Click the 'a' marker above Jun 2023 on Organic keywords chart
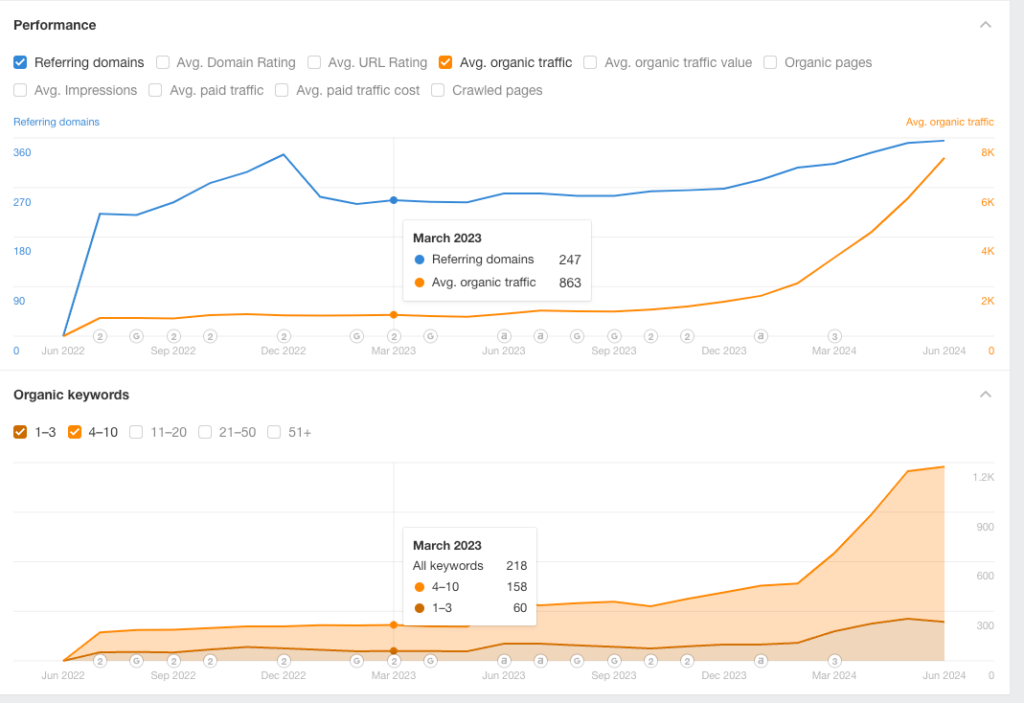 click(504, 660)
